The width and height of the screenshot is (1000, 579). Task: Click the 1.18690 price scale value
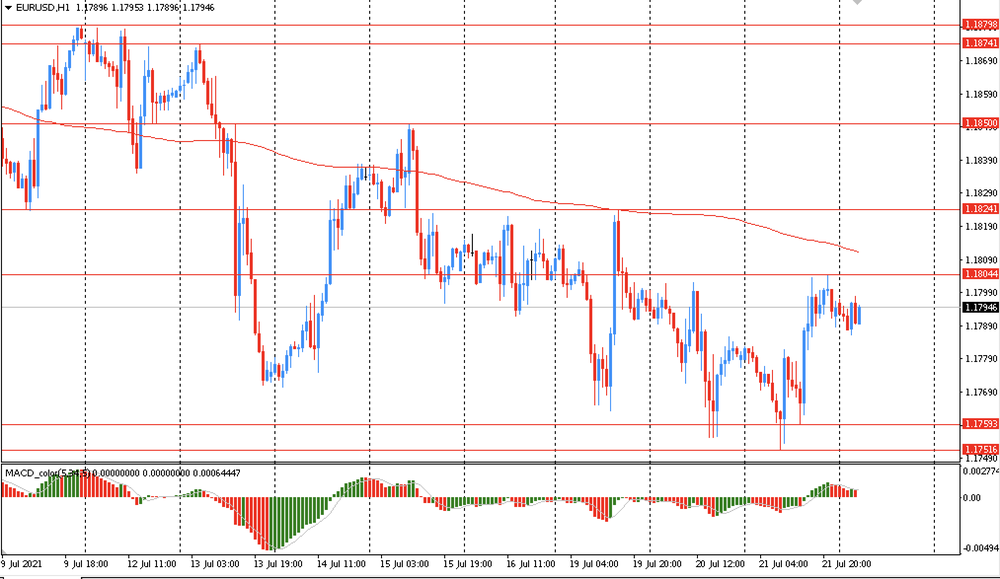click(x=982, y=61)
